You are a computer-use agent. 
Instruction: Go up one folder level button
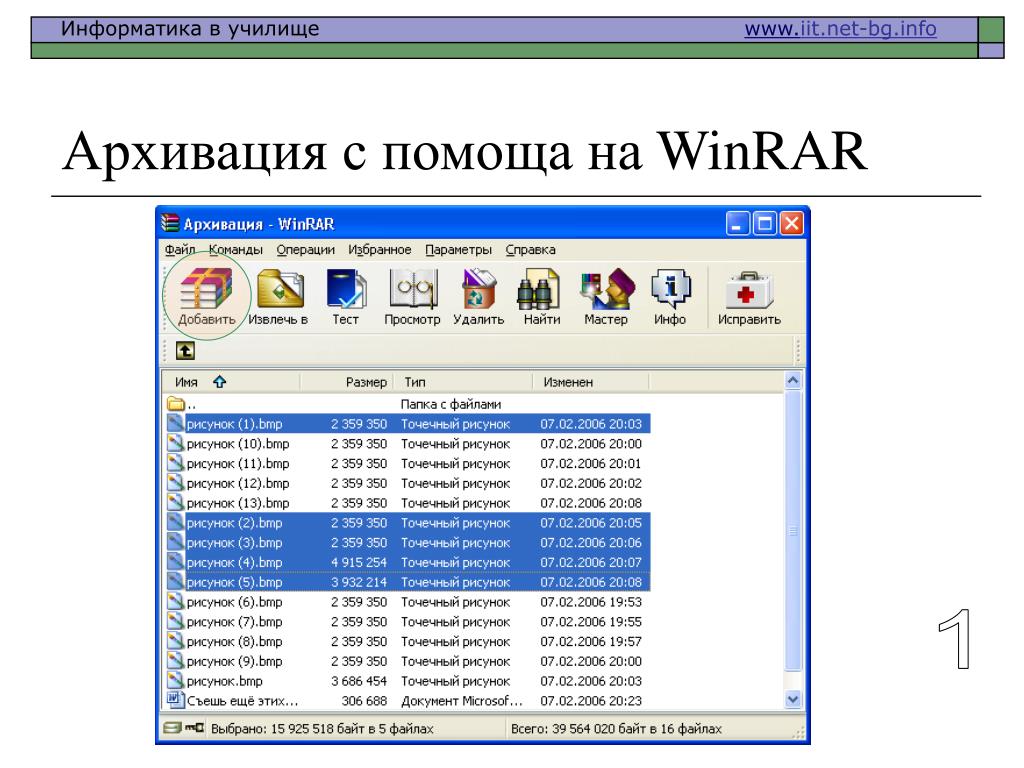click(x=185, y=351)
